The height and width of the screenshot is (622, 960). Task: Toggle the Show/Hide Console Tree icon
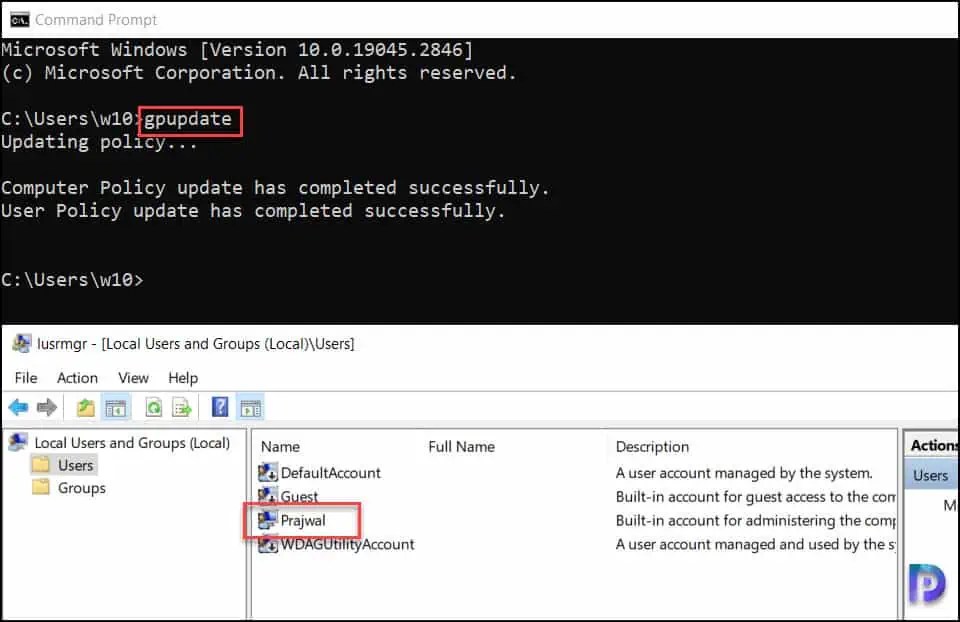click(x=115, y=407)
